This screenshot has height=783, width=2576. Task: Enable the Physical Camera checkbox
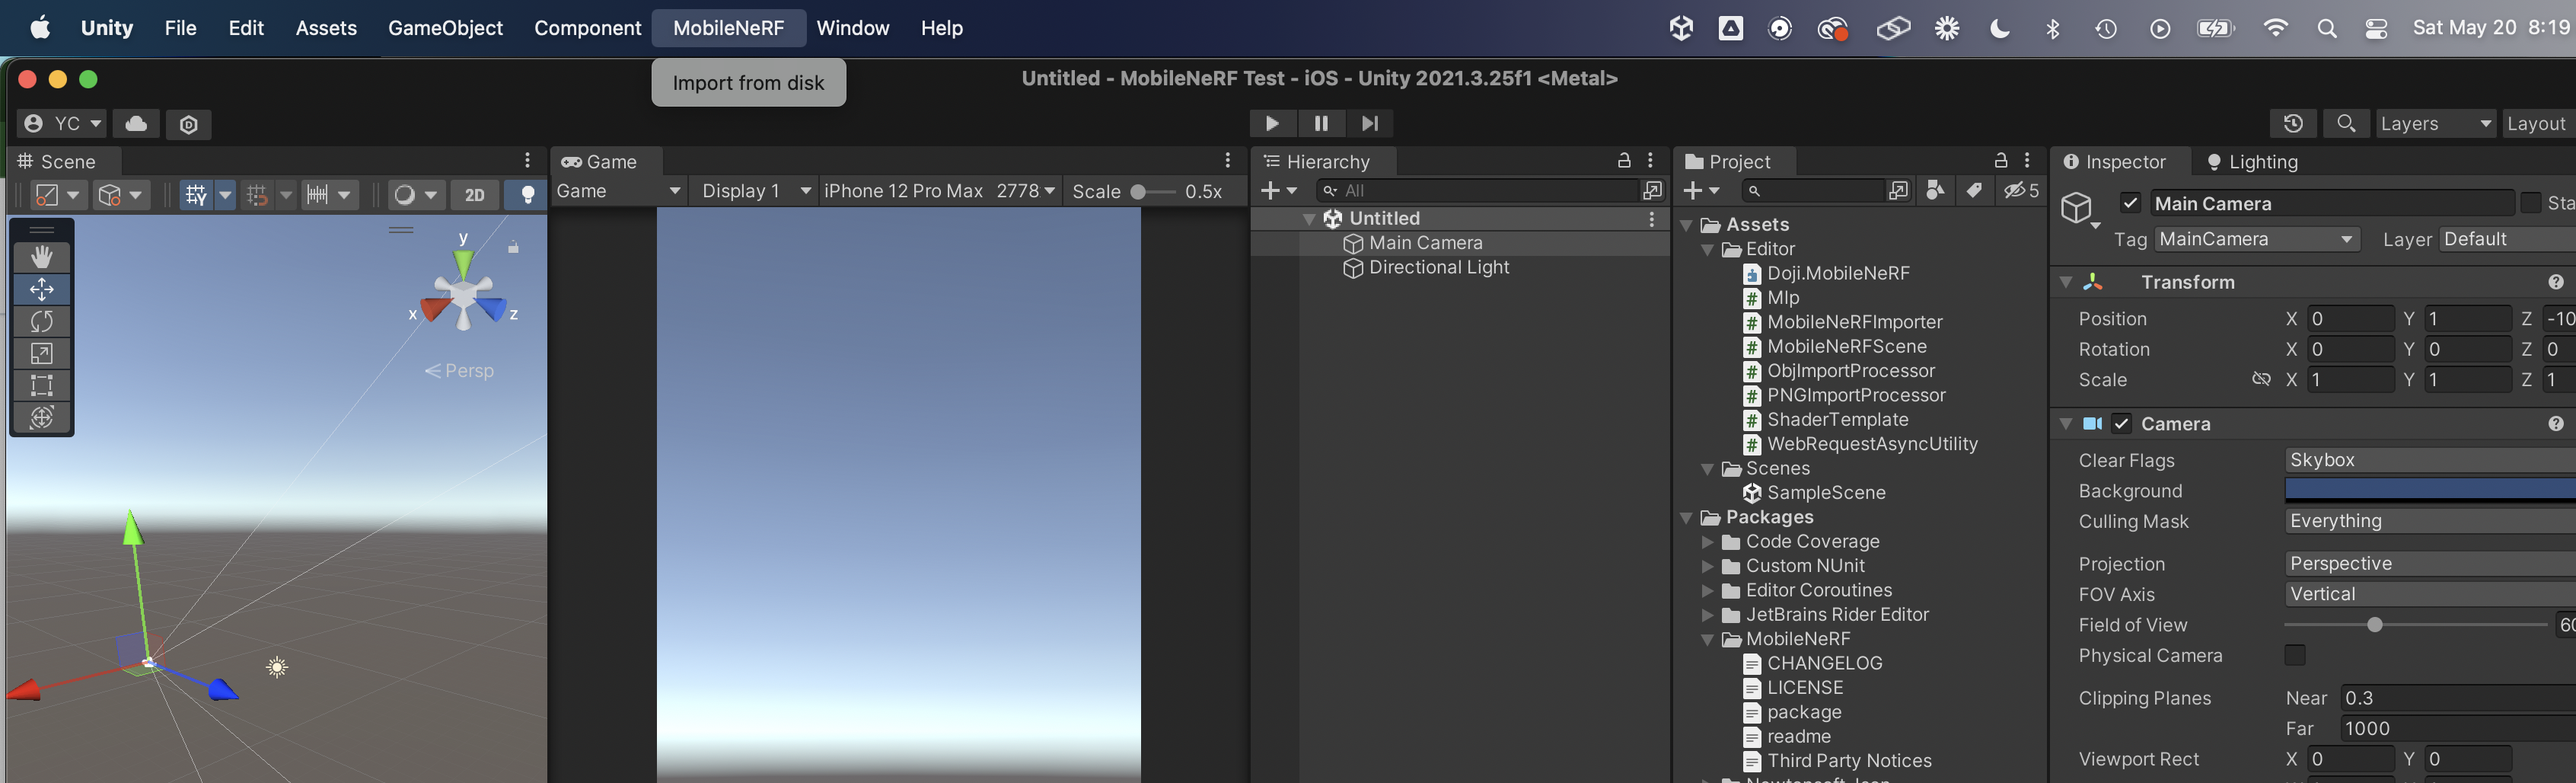coord(2295,655)
